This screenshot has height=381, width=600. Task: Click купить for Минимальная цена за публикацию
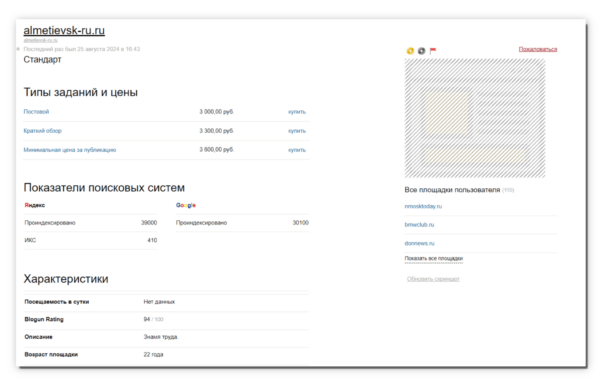coord(297,150)
